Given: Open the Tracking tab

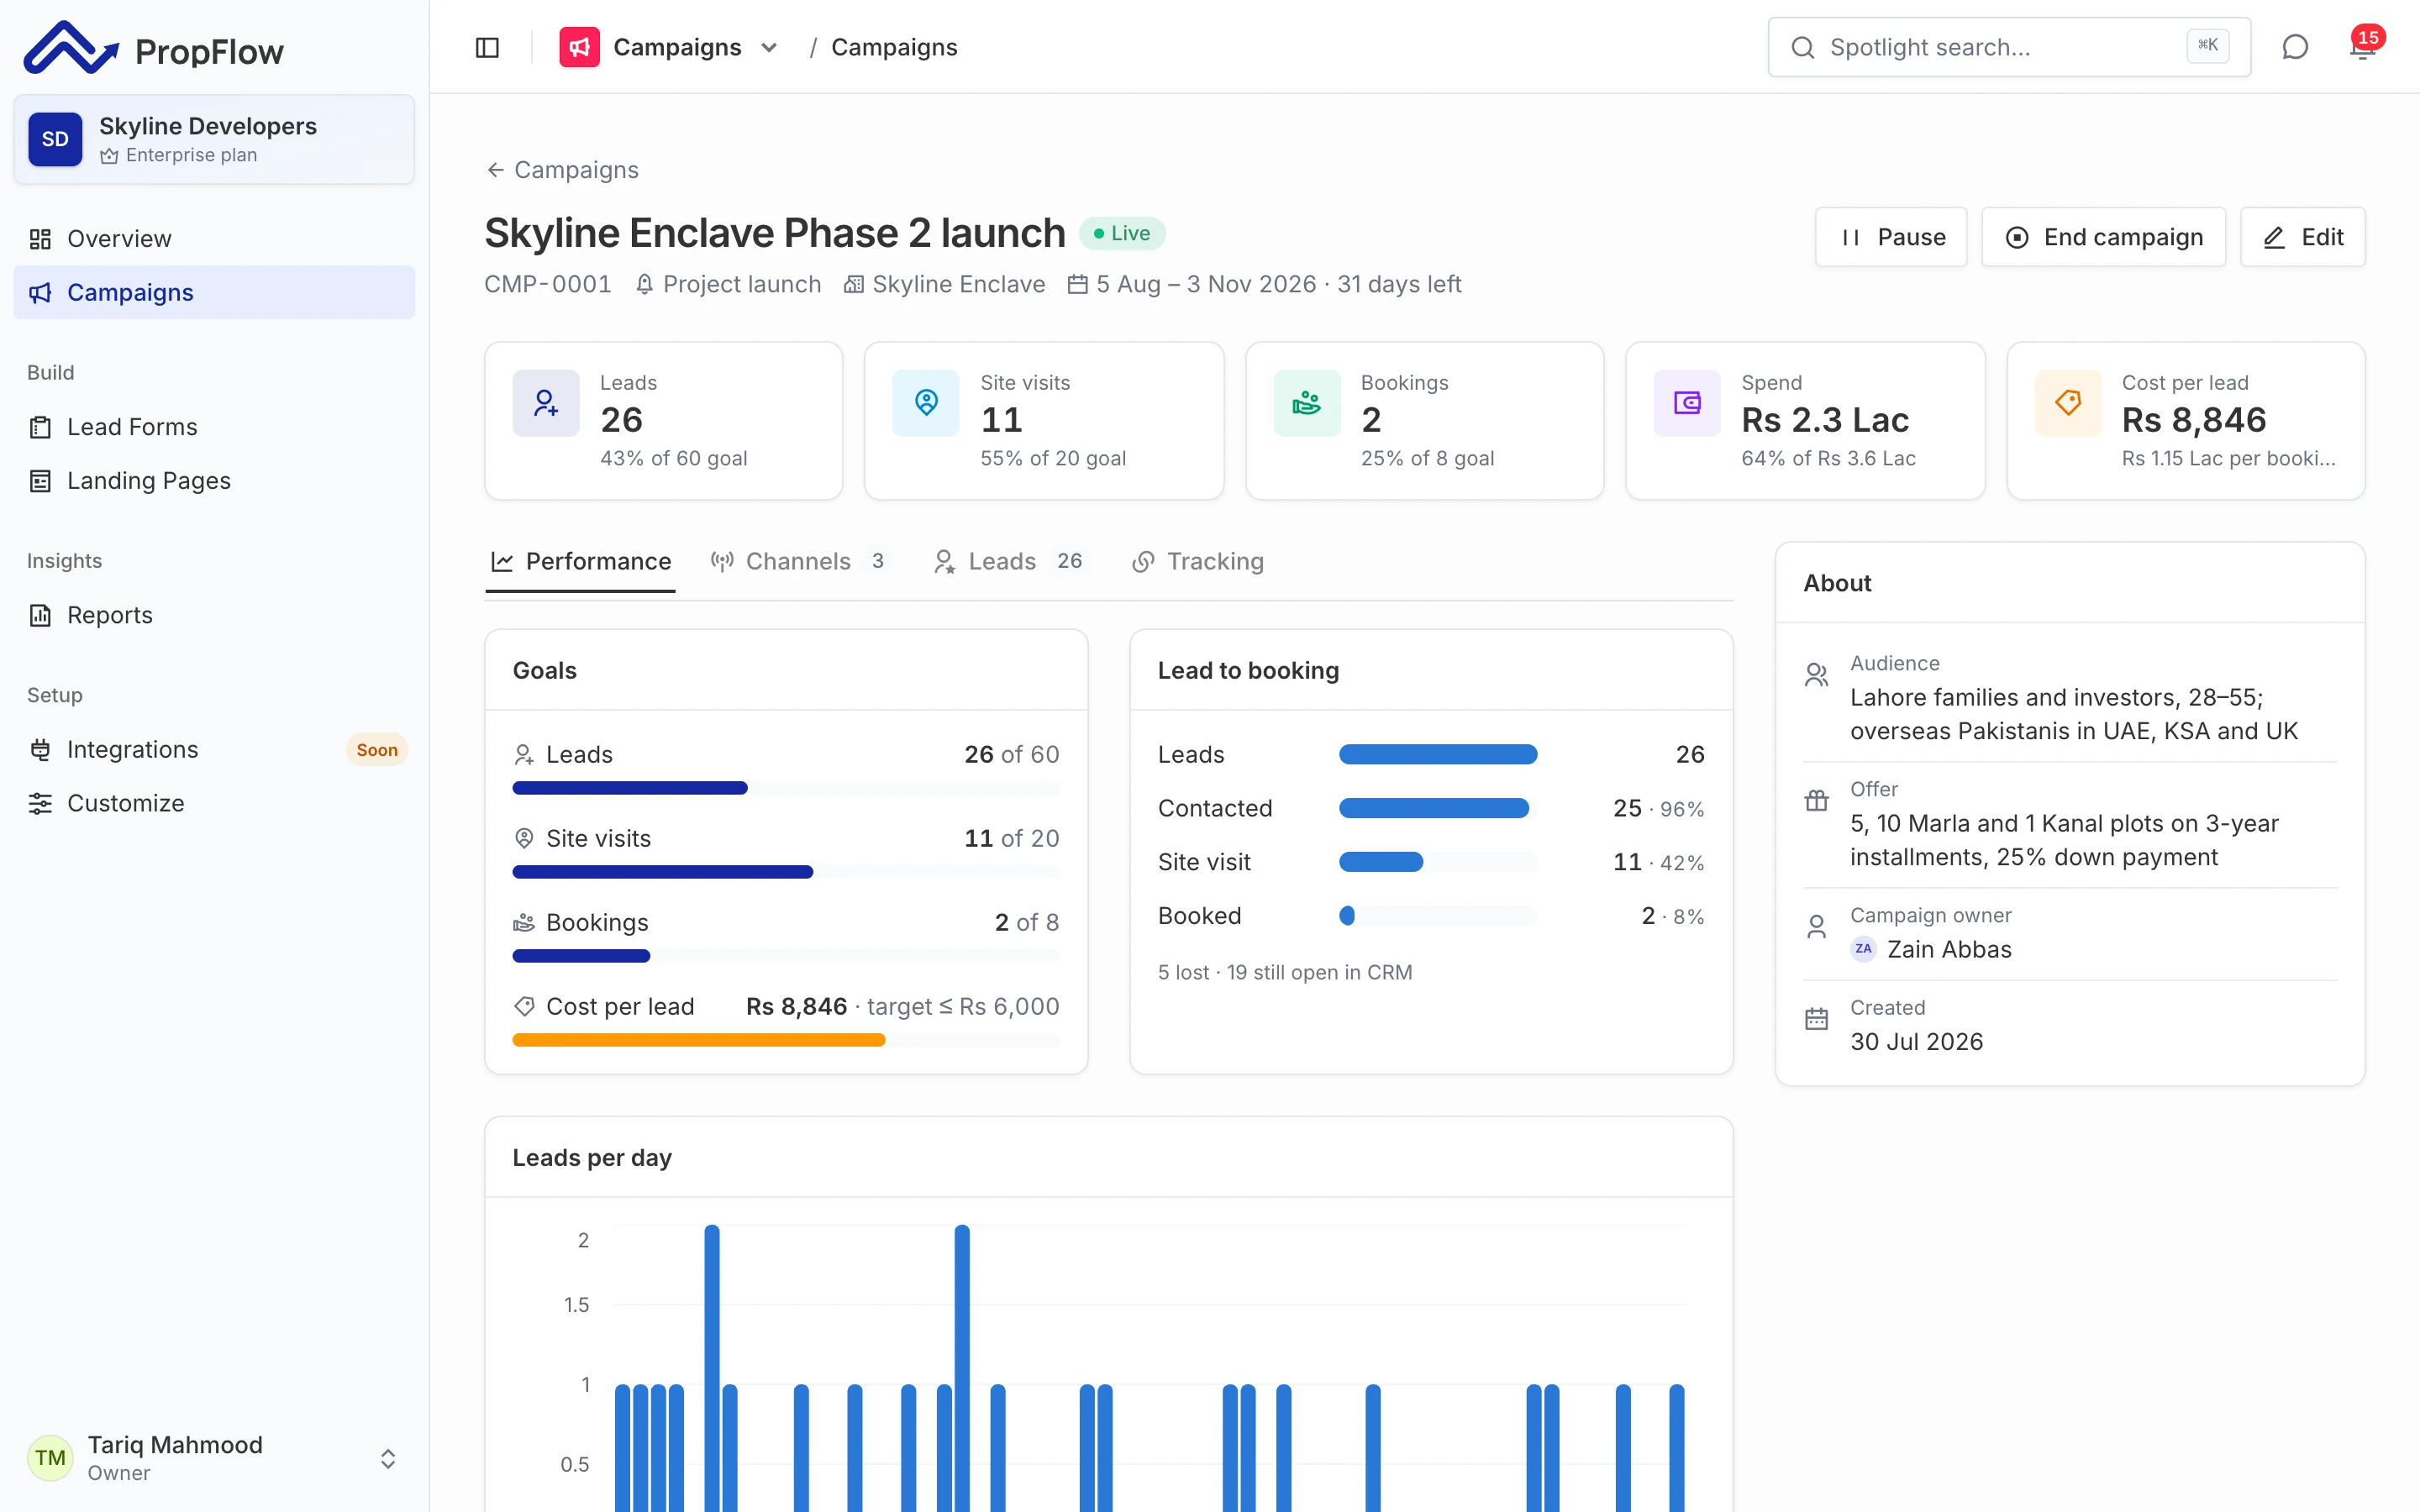Looking at the screenshot, I should tap(1198, 561).
